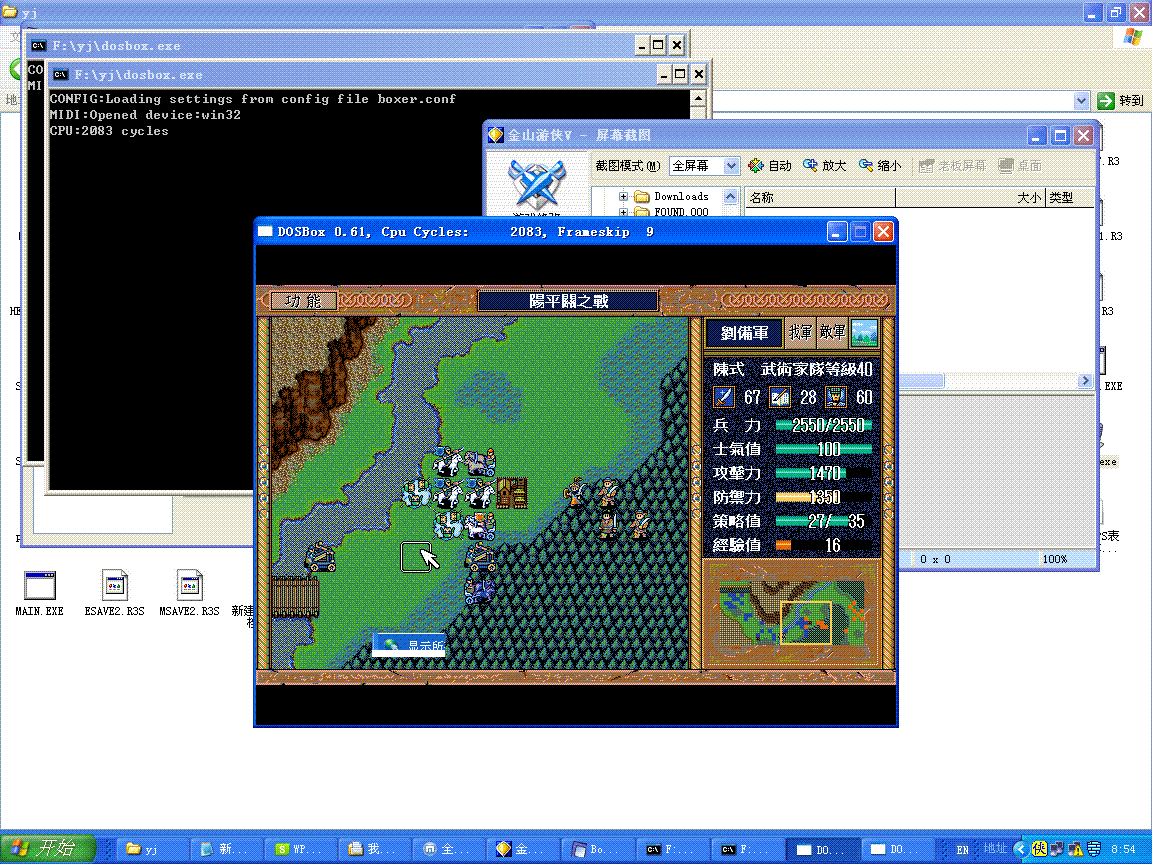Click the 自动 capture tool icon

[769, 166]
